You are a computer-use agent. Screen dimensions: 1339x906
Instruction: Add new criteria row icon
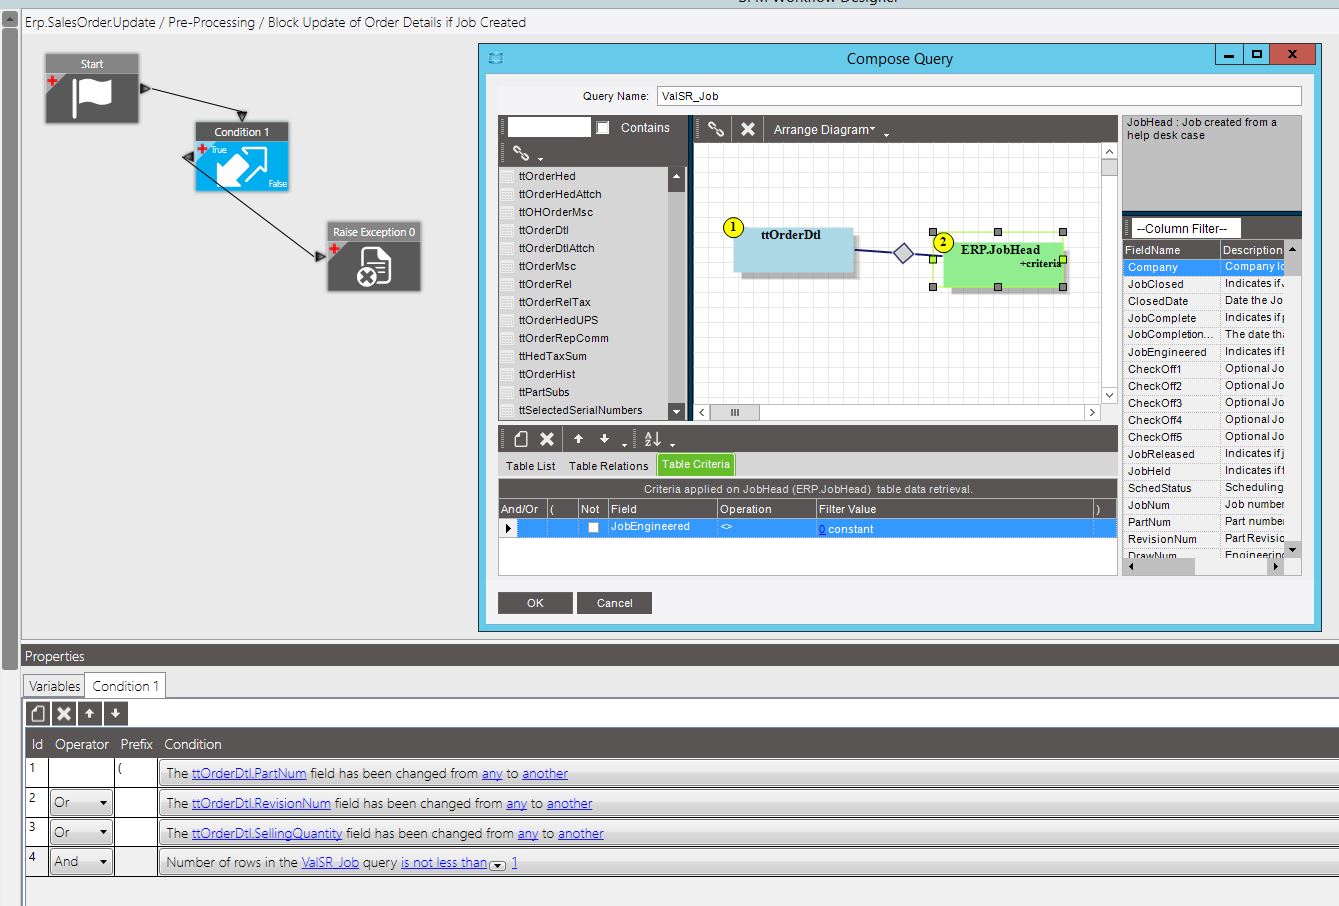(521, 439)
